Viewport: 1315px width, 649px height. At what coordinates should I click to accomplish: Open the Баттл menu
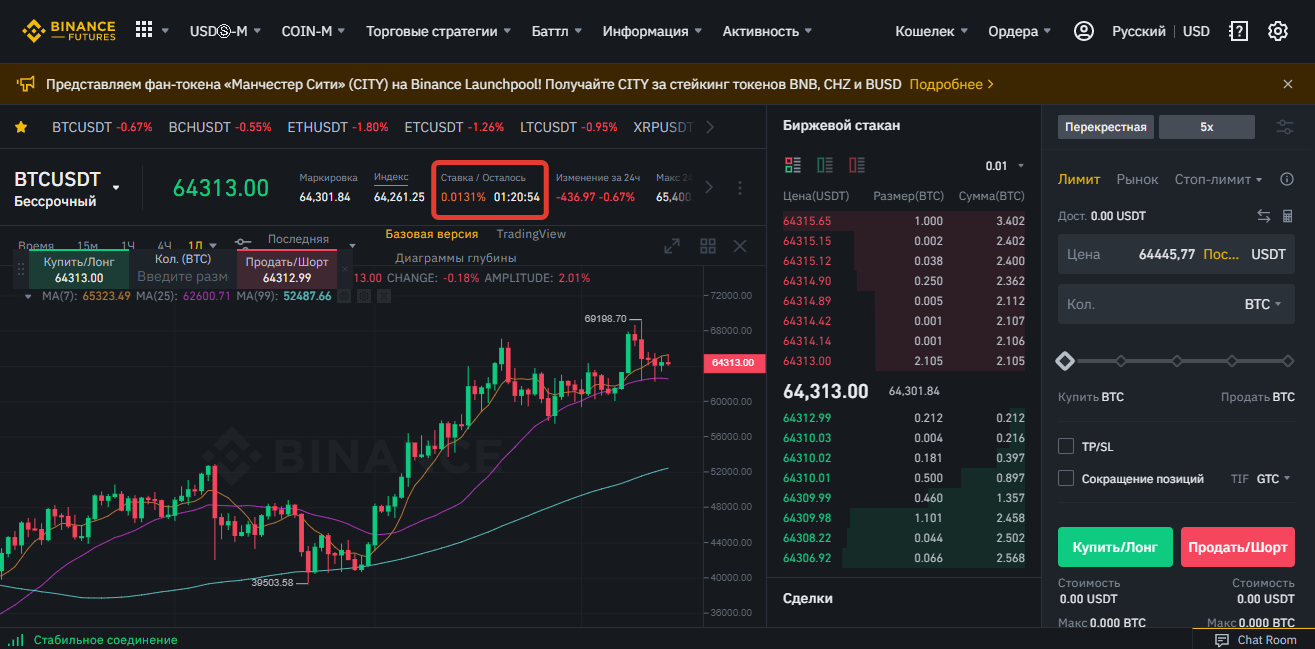(x=557, y=31)
